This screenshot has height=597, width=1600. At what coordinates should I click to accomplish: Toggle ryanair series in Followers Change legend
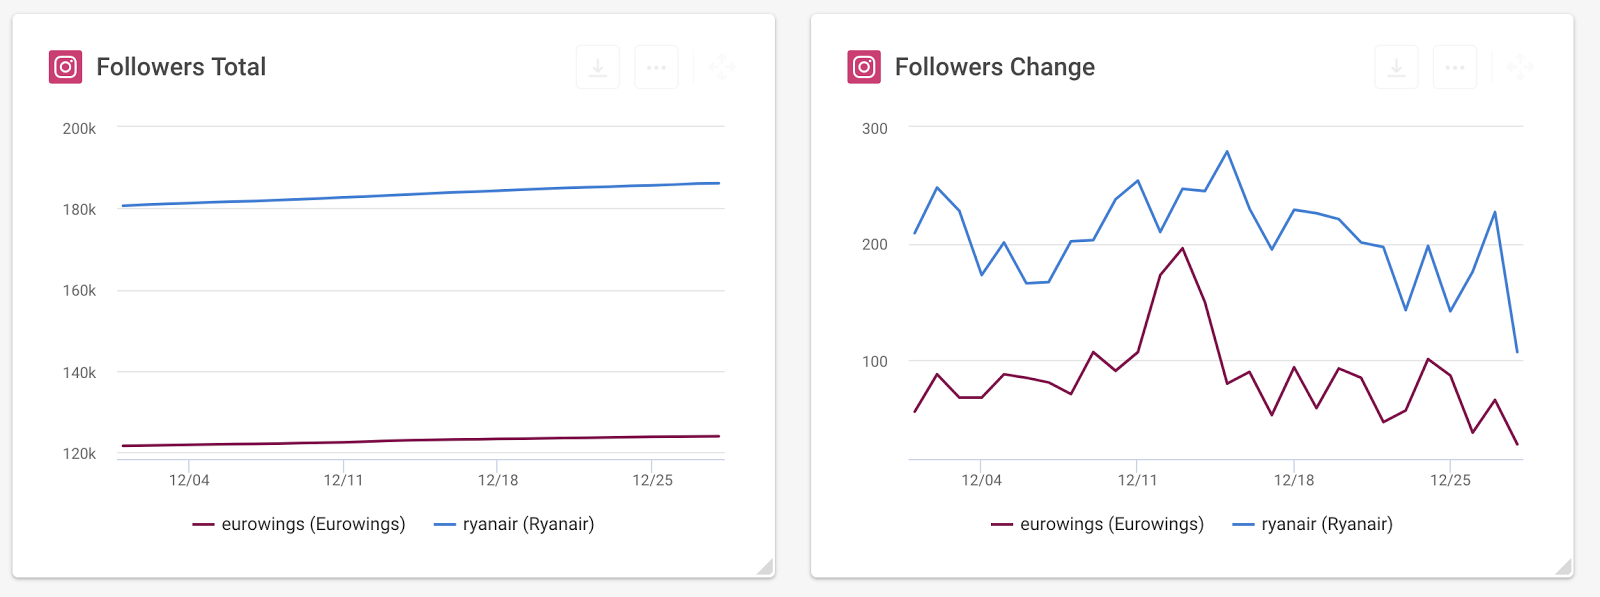click(1316, 523)
